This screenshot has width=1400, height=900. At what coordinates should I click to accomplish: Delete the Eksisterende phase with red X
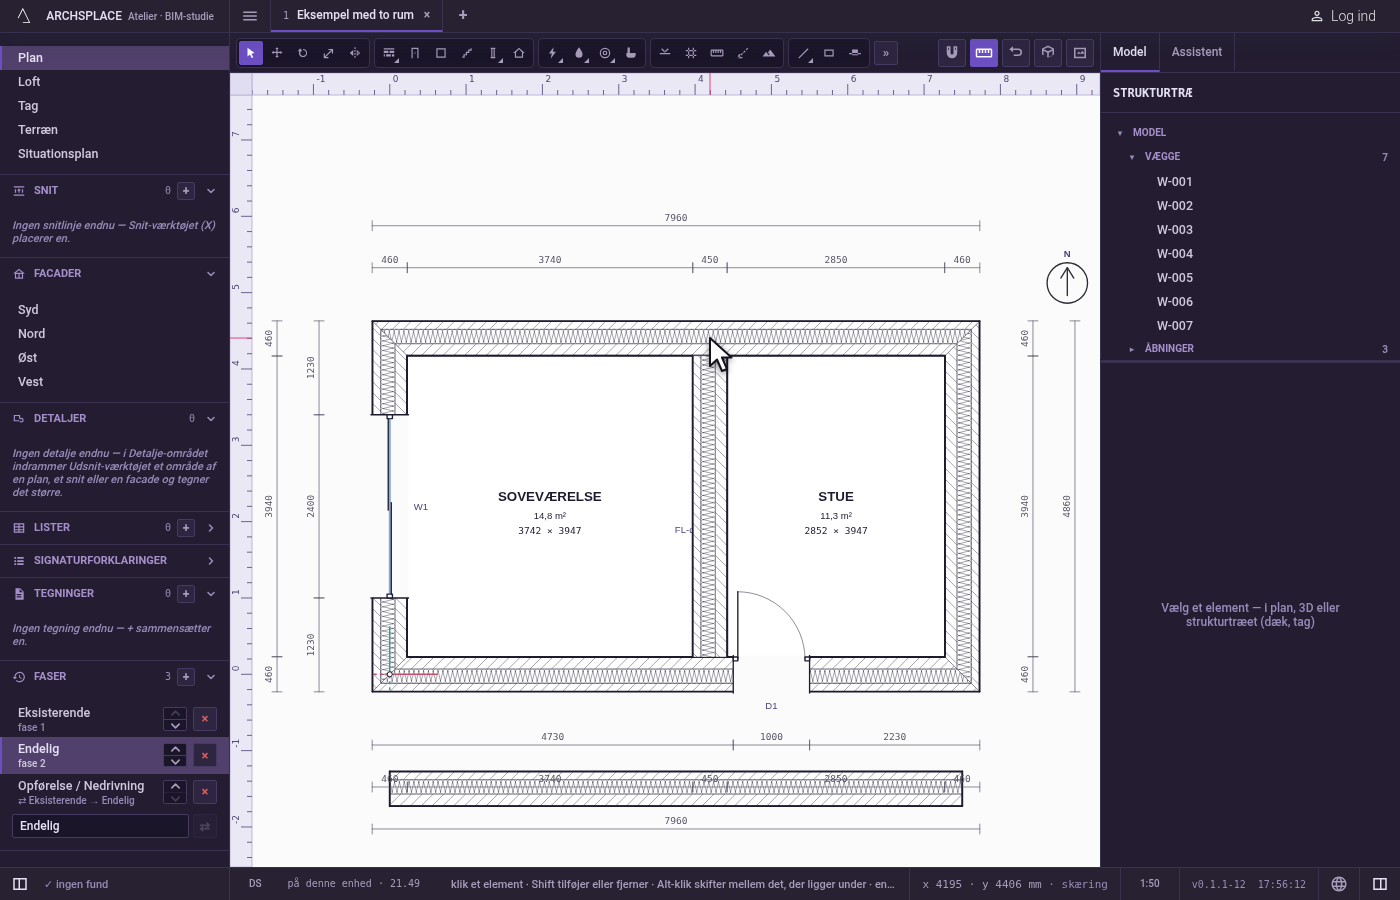205,719
